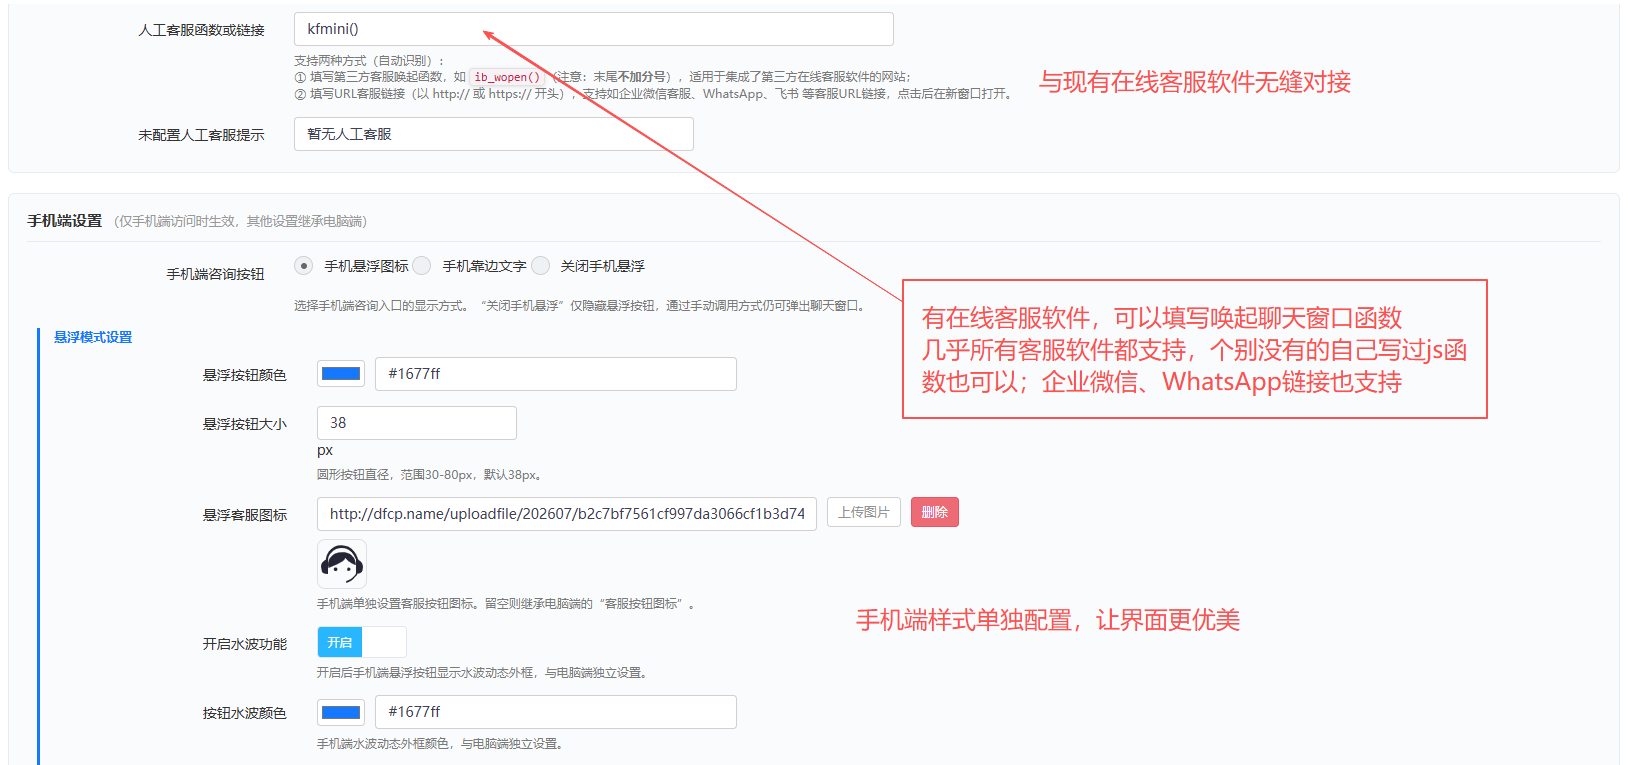1628x765 pixels.
Task: Click the 上传图片 button
Action: point(864,512)
